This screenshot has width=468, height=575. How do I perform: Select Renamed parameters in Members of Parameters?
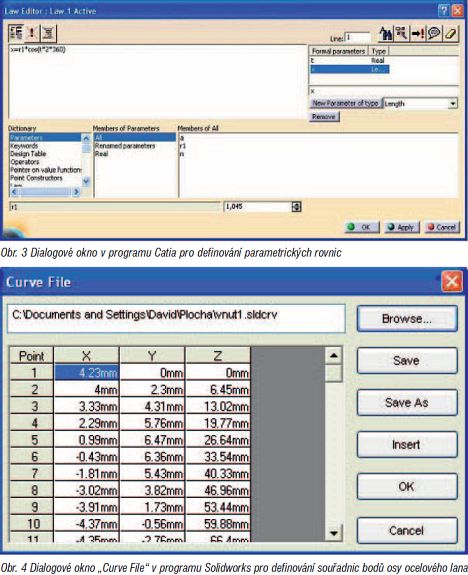[x=125, y=146]
